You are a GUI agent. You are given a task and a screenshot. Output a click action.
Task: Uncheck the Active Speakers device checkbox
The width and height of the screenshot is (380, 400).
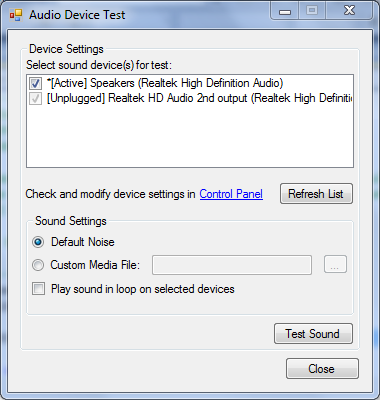pyautogui.click(x=35, y=83)
